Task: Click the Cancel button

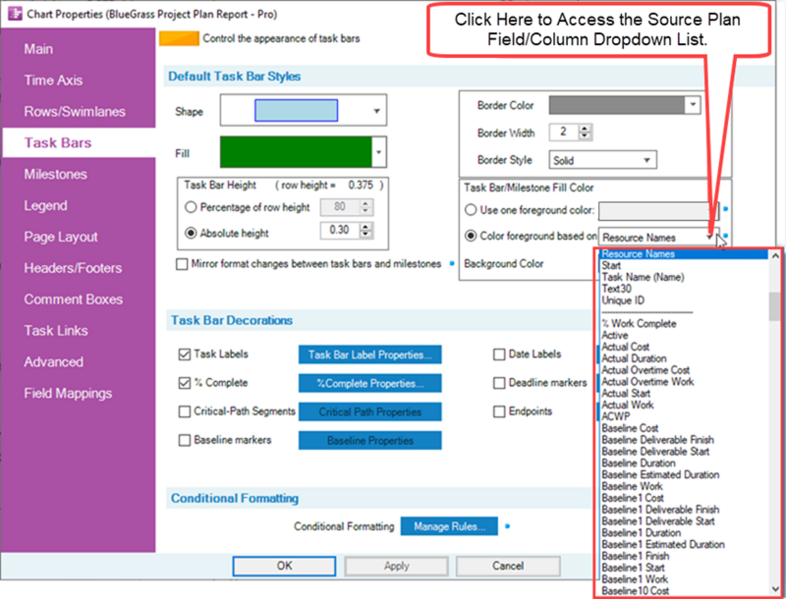Action: tap(508, 566)
